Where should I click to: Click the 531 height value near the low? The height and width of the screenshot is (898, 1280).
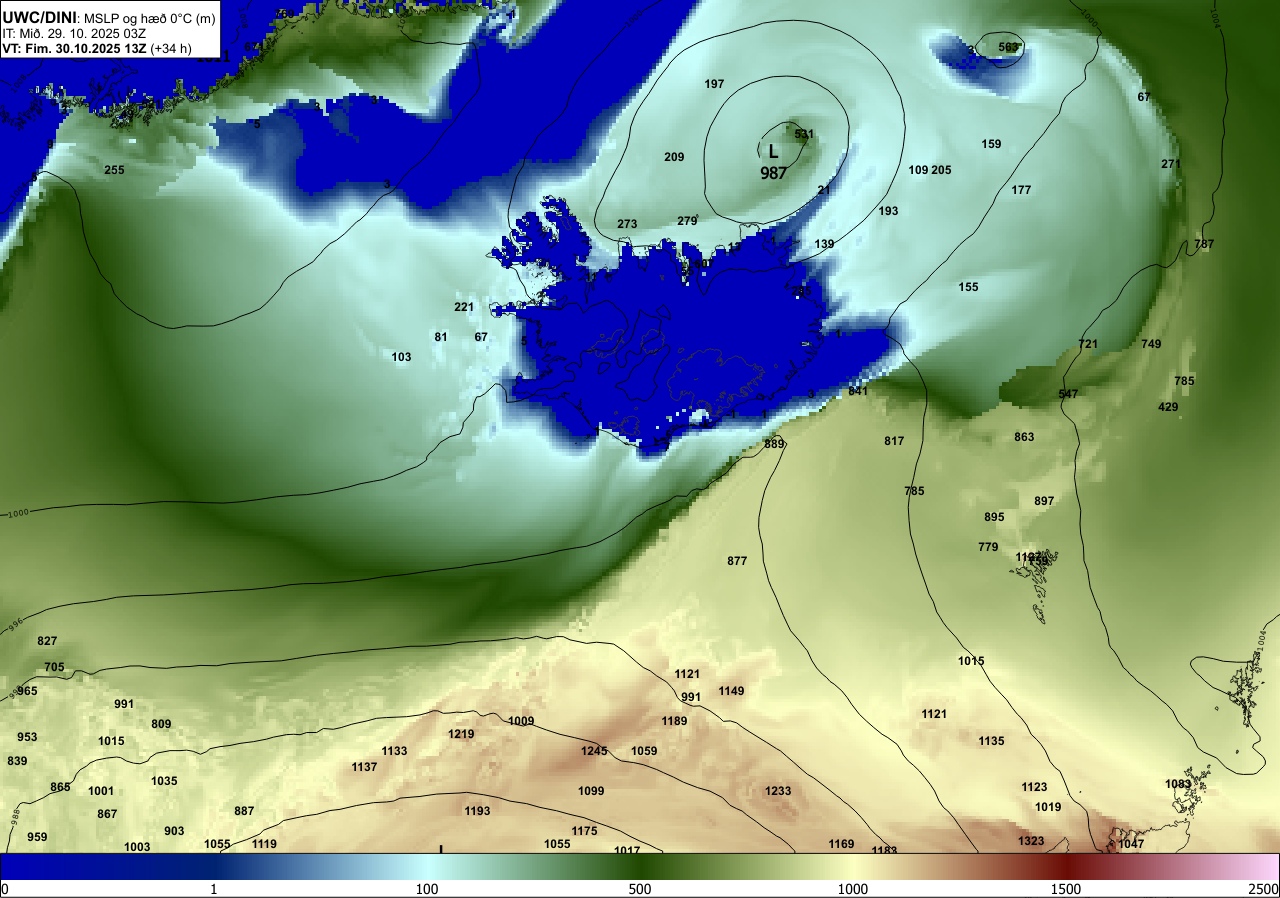click(804, 134)
